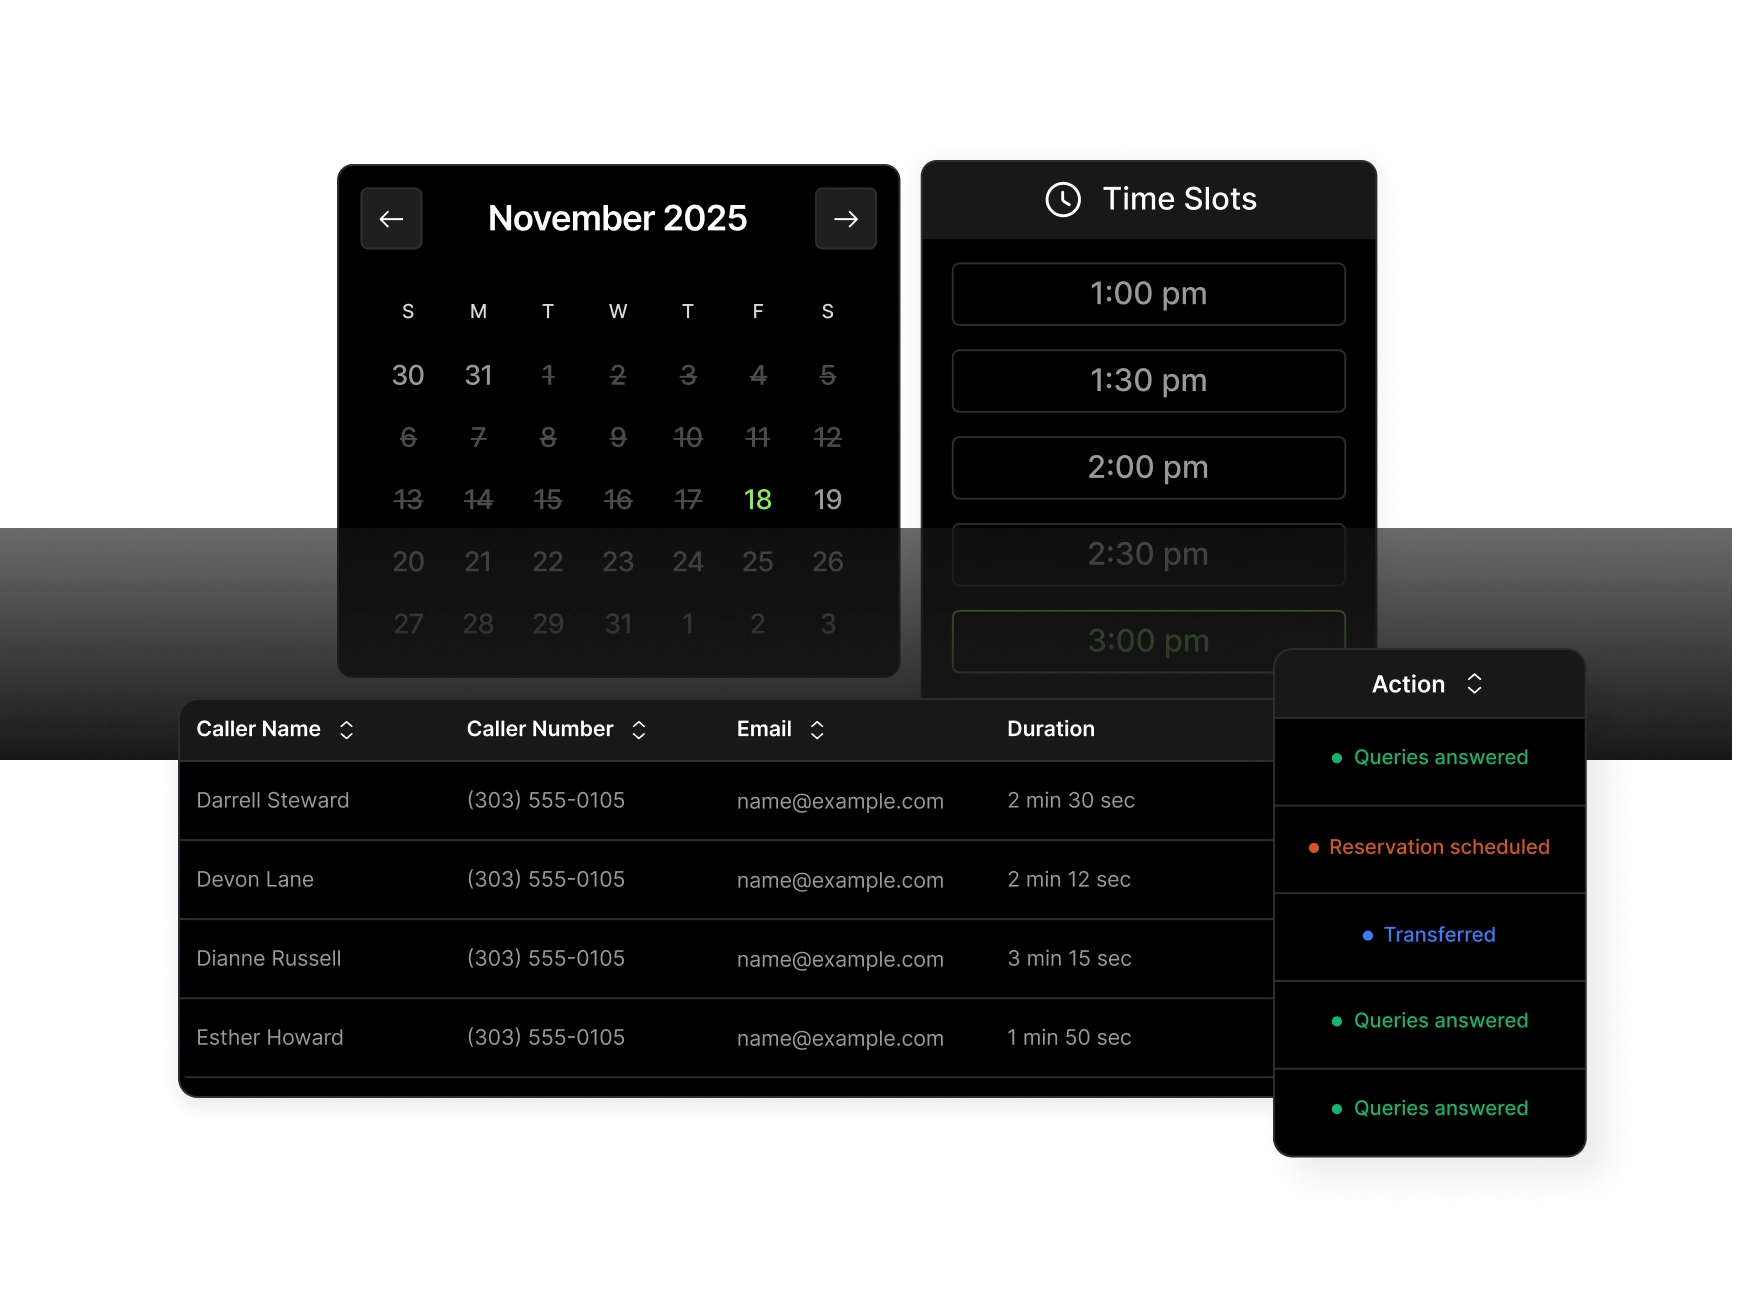
Task: Click the Email column header
Action: (764, 729)
